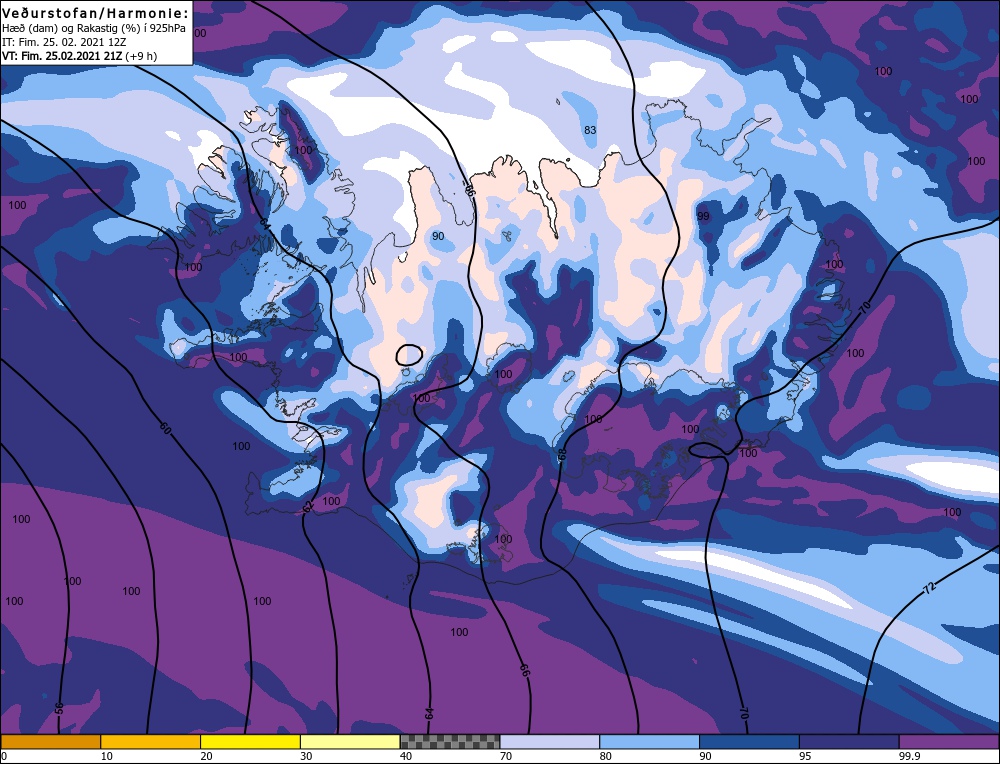
Task: Click the bright yellow 20–30 legend swatch
Action: coord(250,741)
